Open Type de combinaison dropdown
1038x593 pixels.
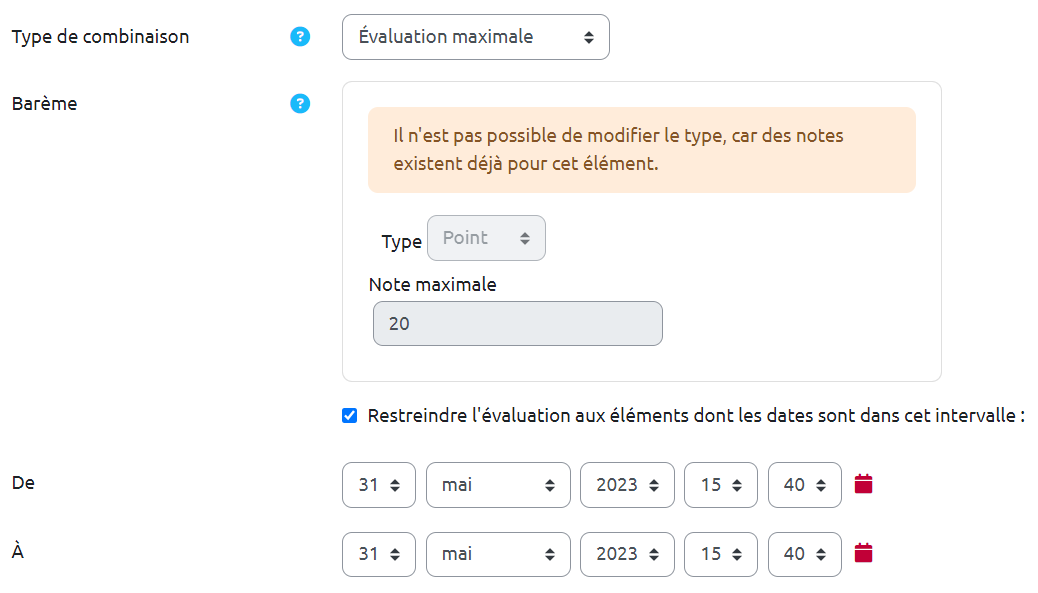coord(475,37)
